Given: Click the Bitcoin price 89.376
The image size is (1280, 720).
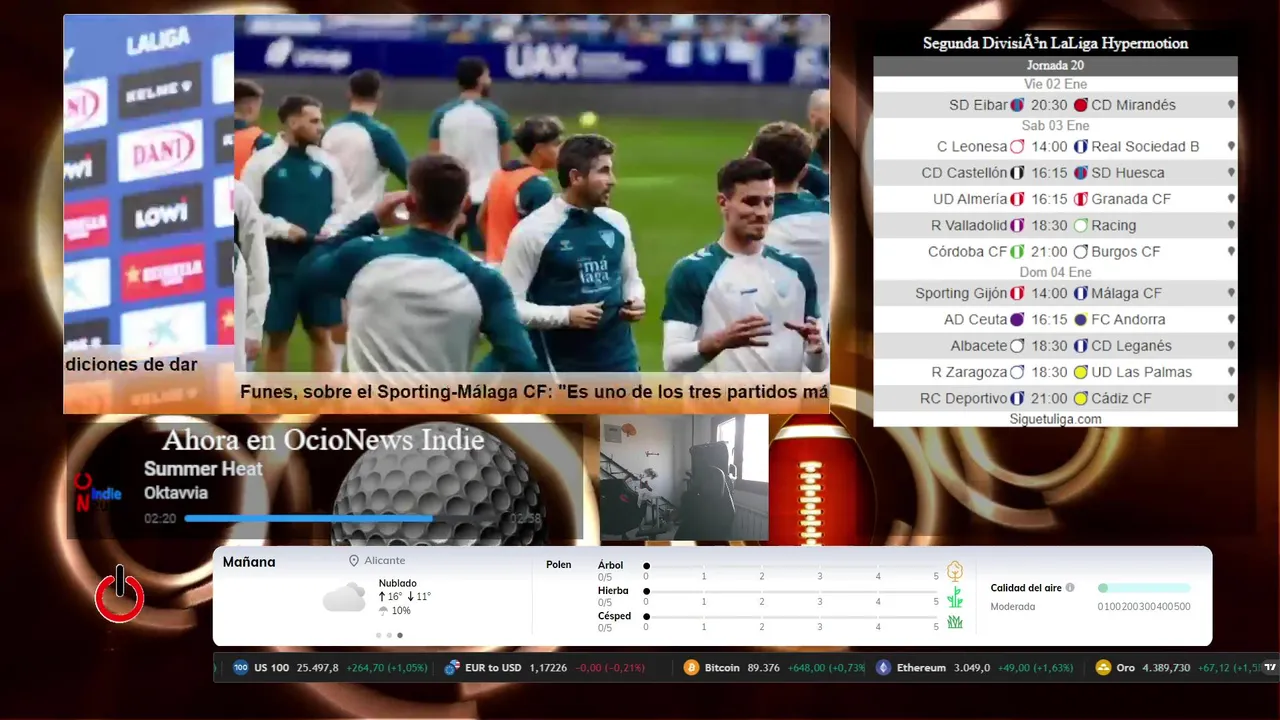Looking at the screenshot, I should pos(764,668).
